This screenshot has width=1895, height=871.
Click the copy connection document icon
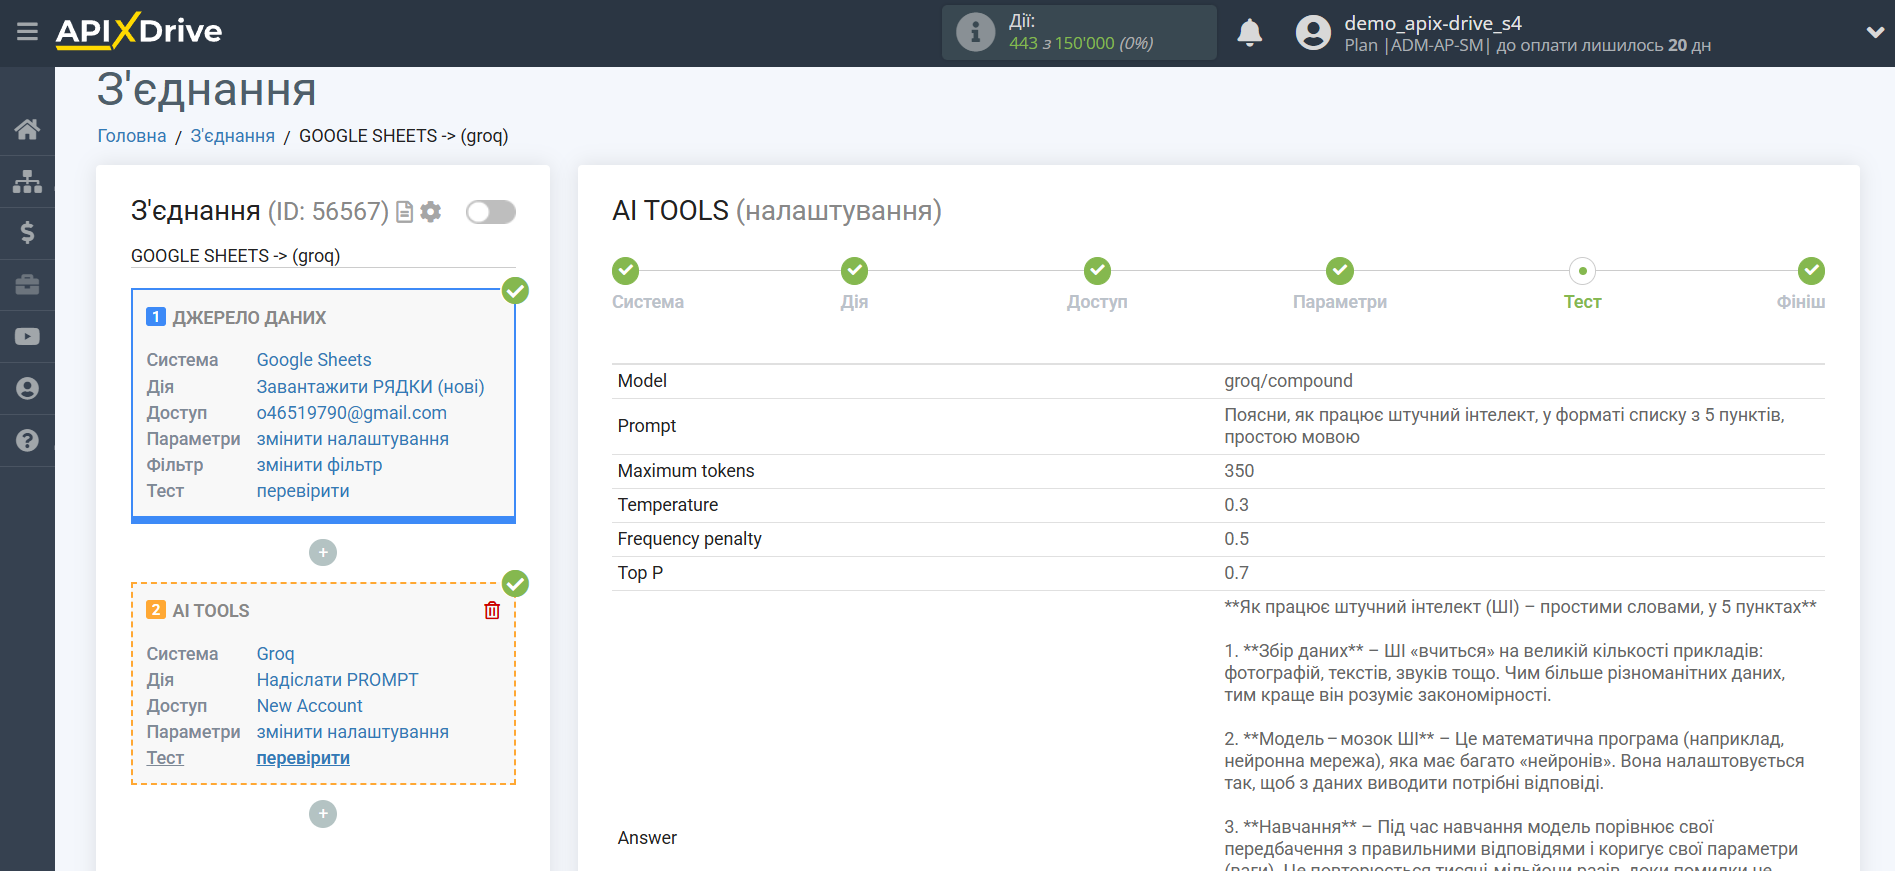pyautogui.click(x=404, y=212)
